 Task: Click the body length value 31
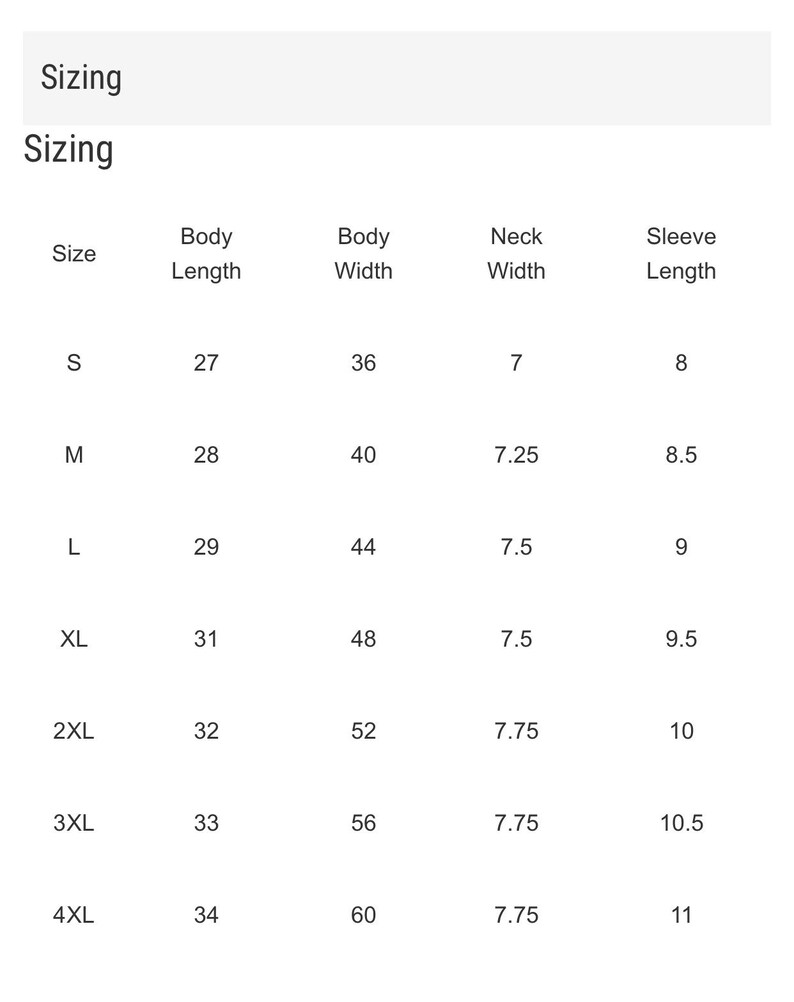point(206,639)
